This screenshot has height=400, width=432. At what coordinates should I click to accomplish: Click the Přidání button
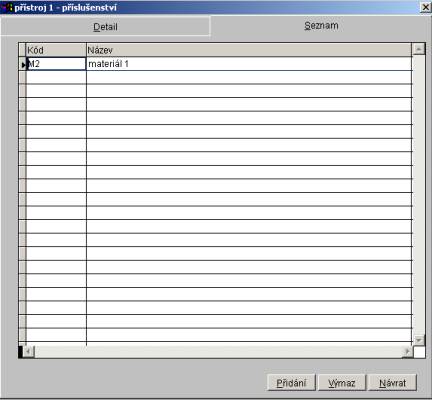tap(291, 383)
